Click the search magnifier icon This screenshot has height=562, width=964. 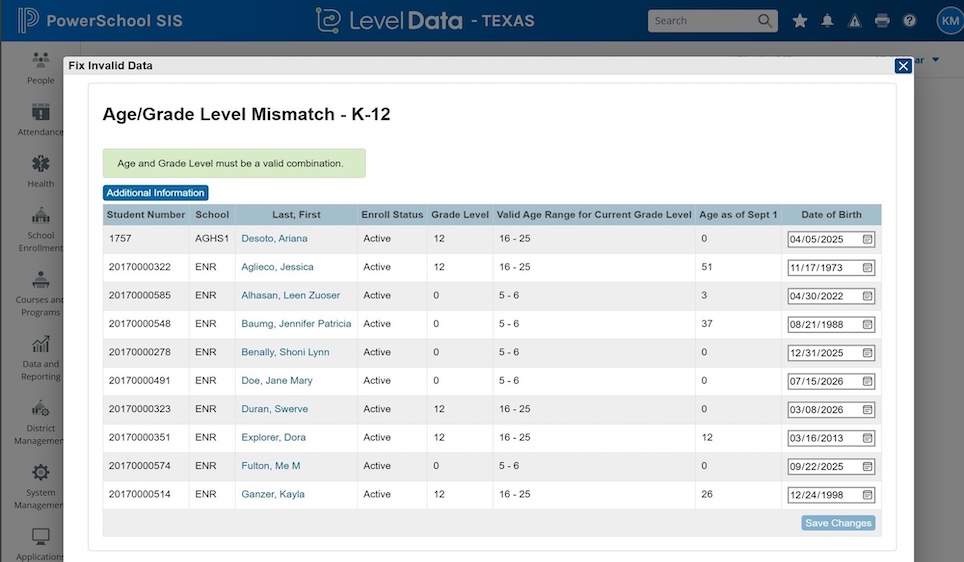tap(764, 21)
